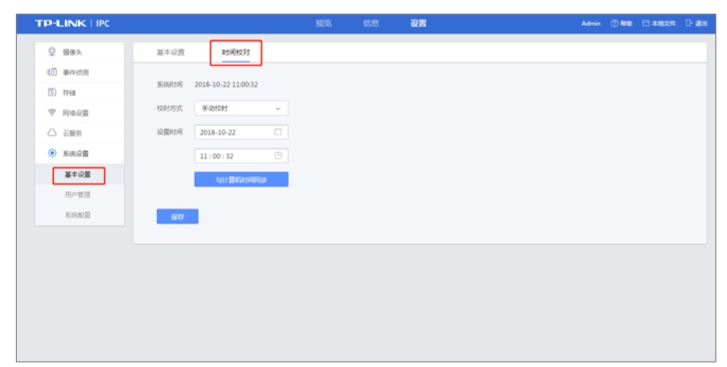Select the 基本设置 tab
The image size is (727, 367).
(x=171, y=52)
